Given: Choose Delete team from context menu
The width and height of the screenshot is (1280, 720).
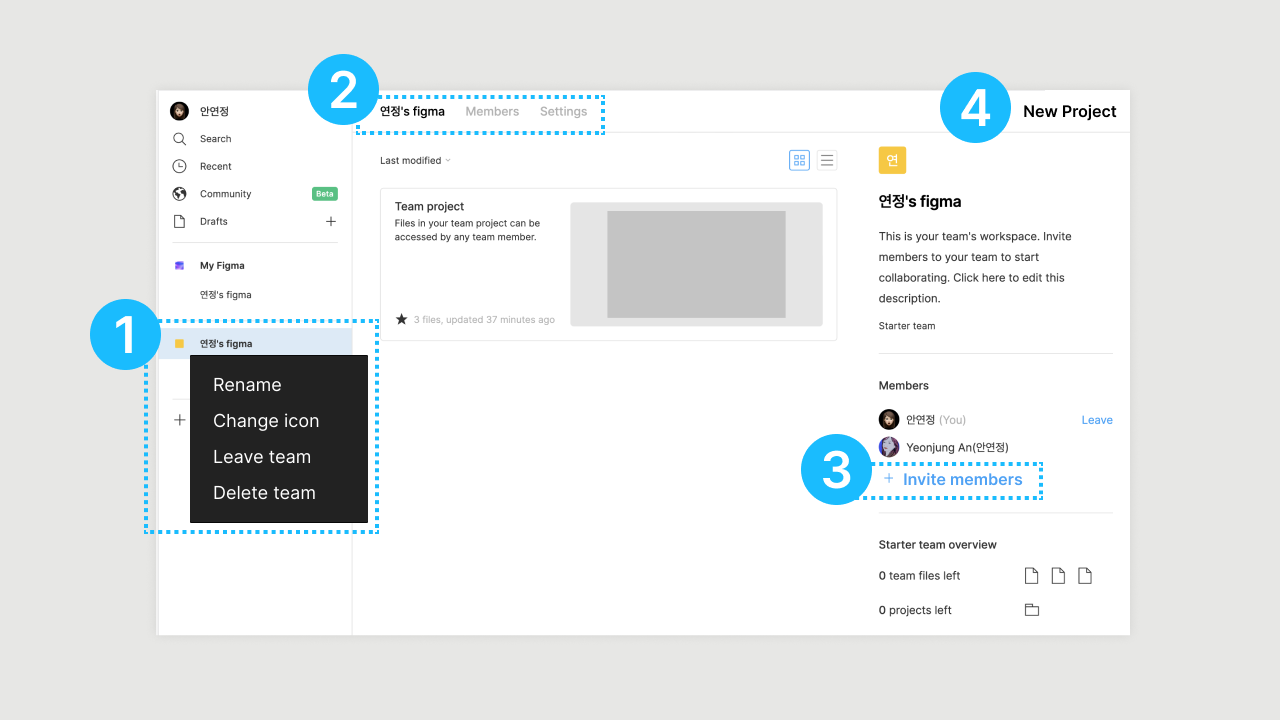Looking at the screenshot, I should pyautogui.click(x=264, y=493).
